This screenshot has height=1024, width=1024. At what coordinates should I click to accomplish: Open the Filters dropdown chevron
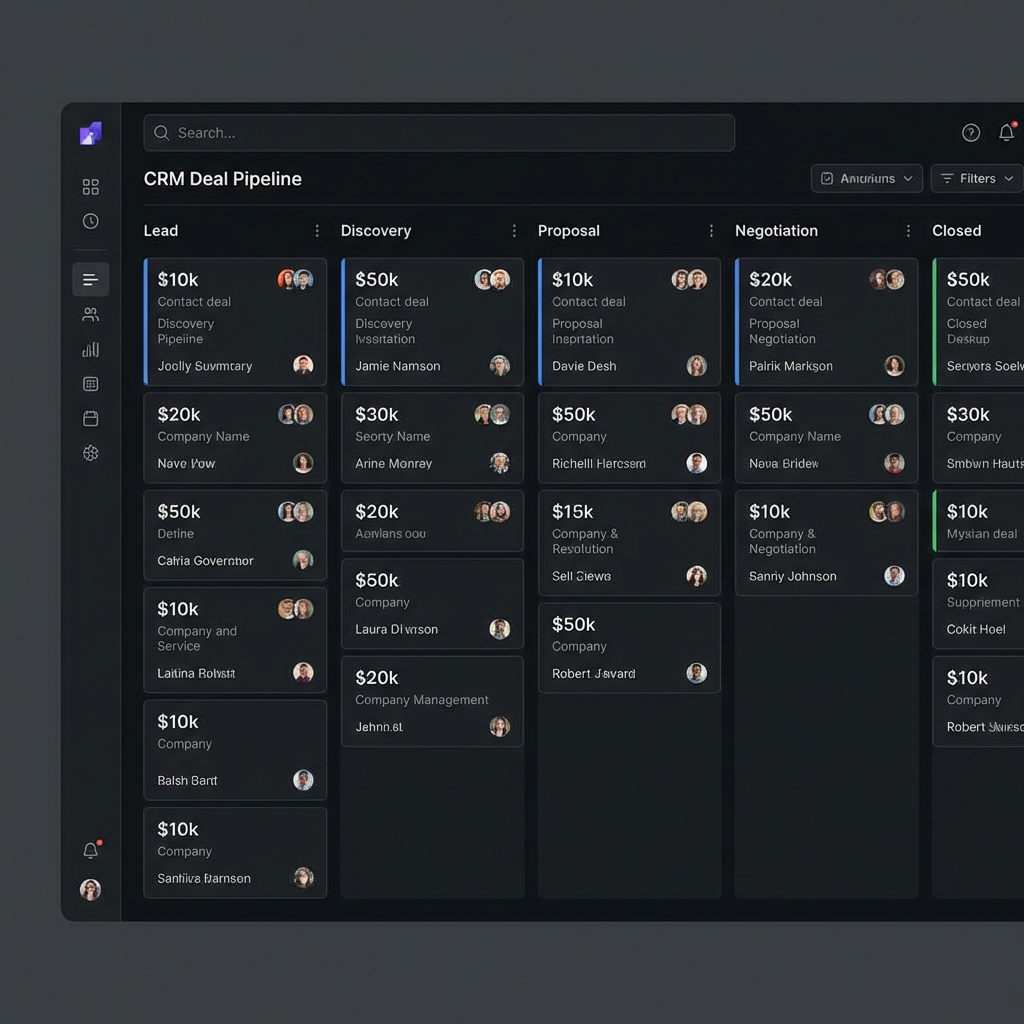pyautogui.click(x=1009, y=178)
